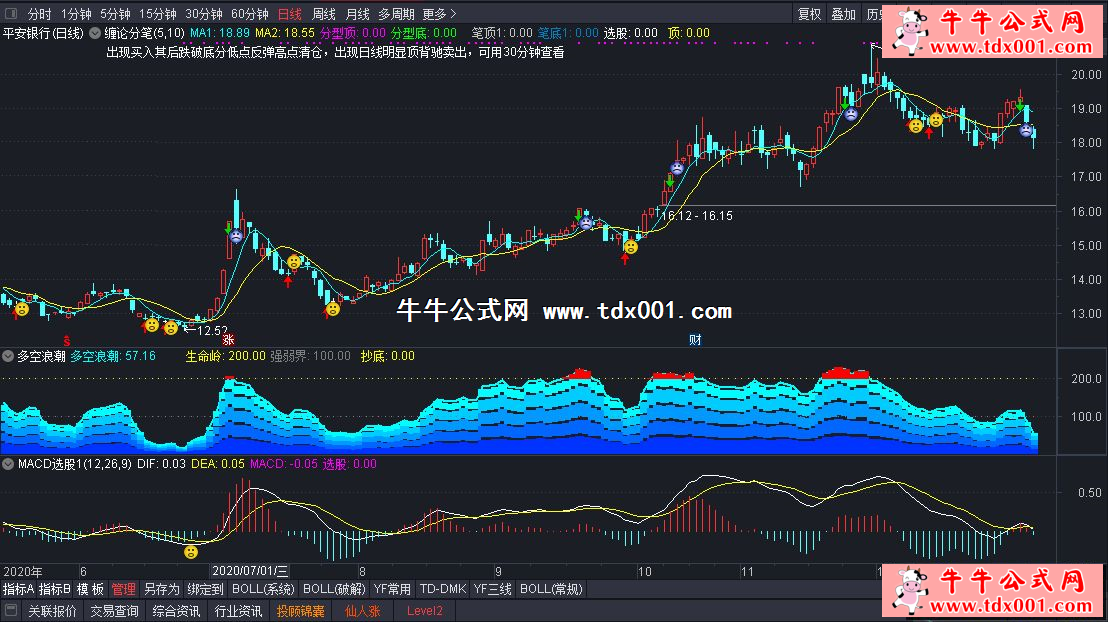Switch to 月线 monthly chart
1108x622 pixels.
coord(358,14)
